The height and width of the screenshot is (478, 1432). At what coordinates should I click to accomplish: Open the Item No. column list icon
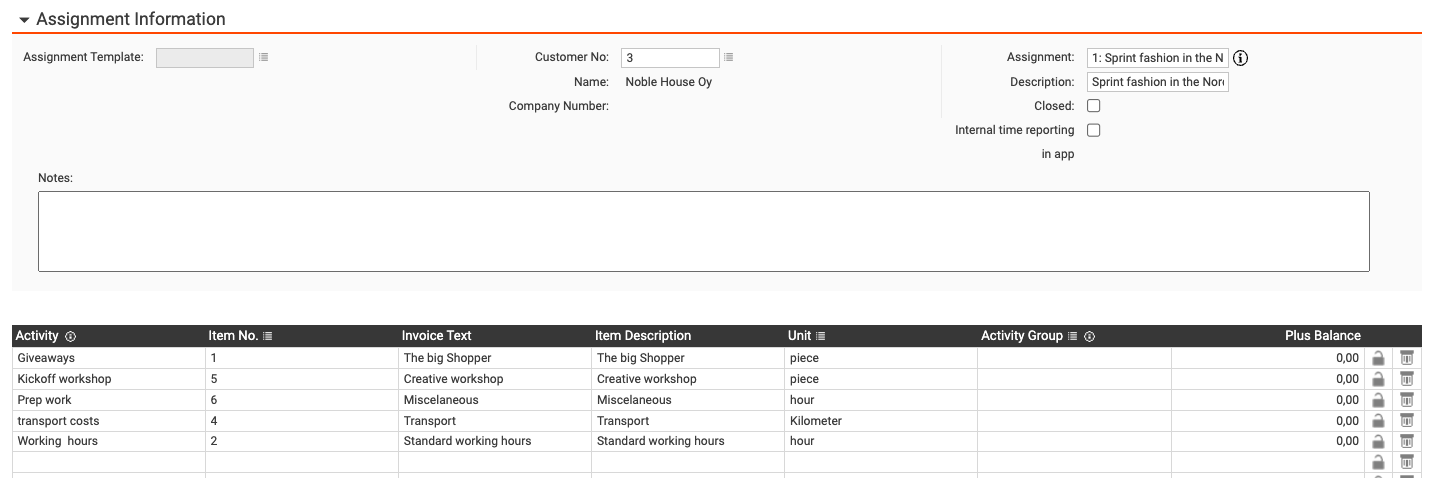pyautogui.click(x=268, y=336)
